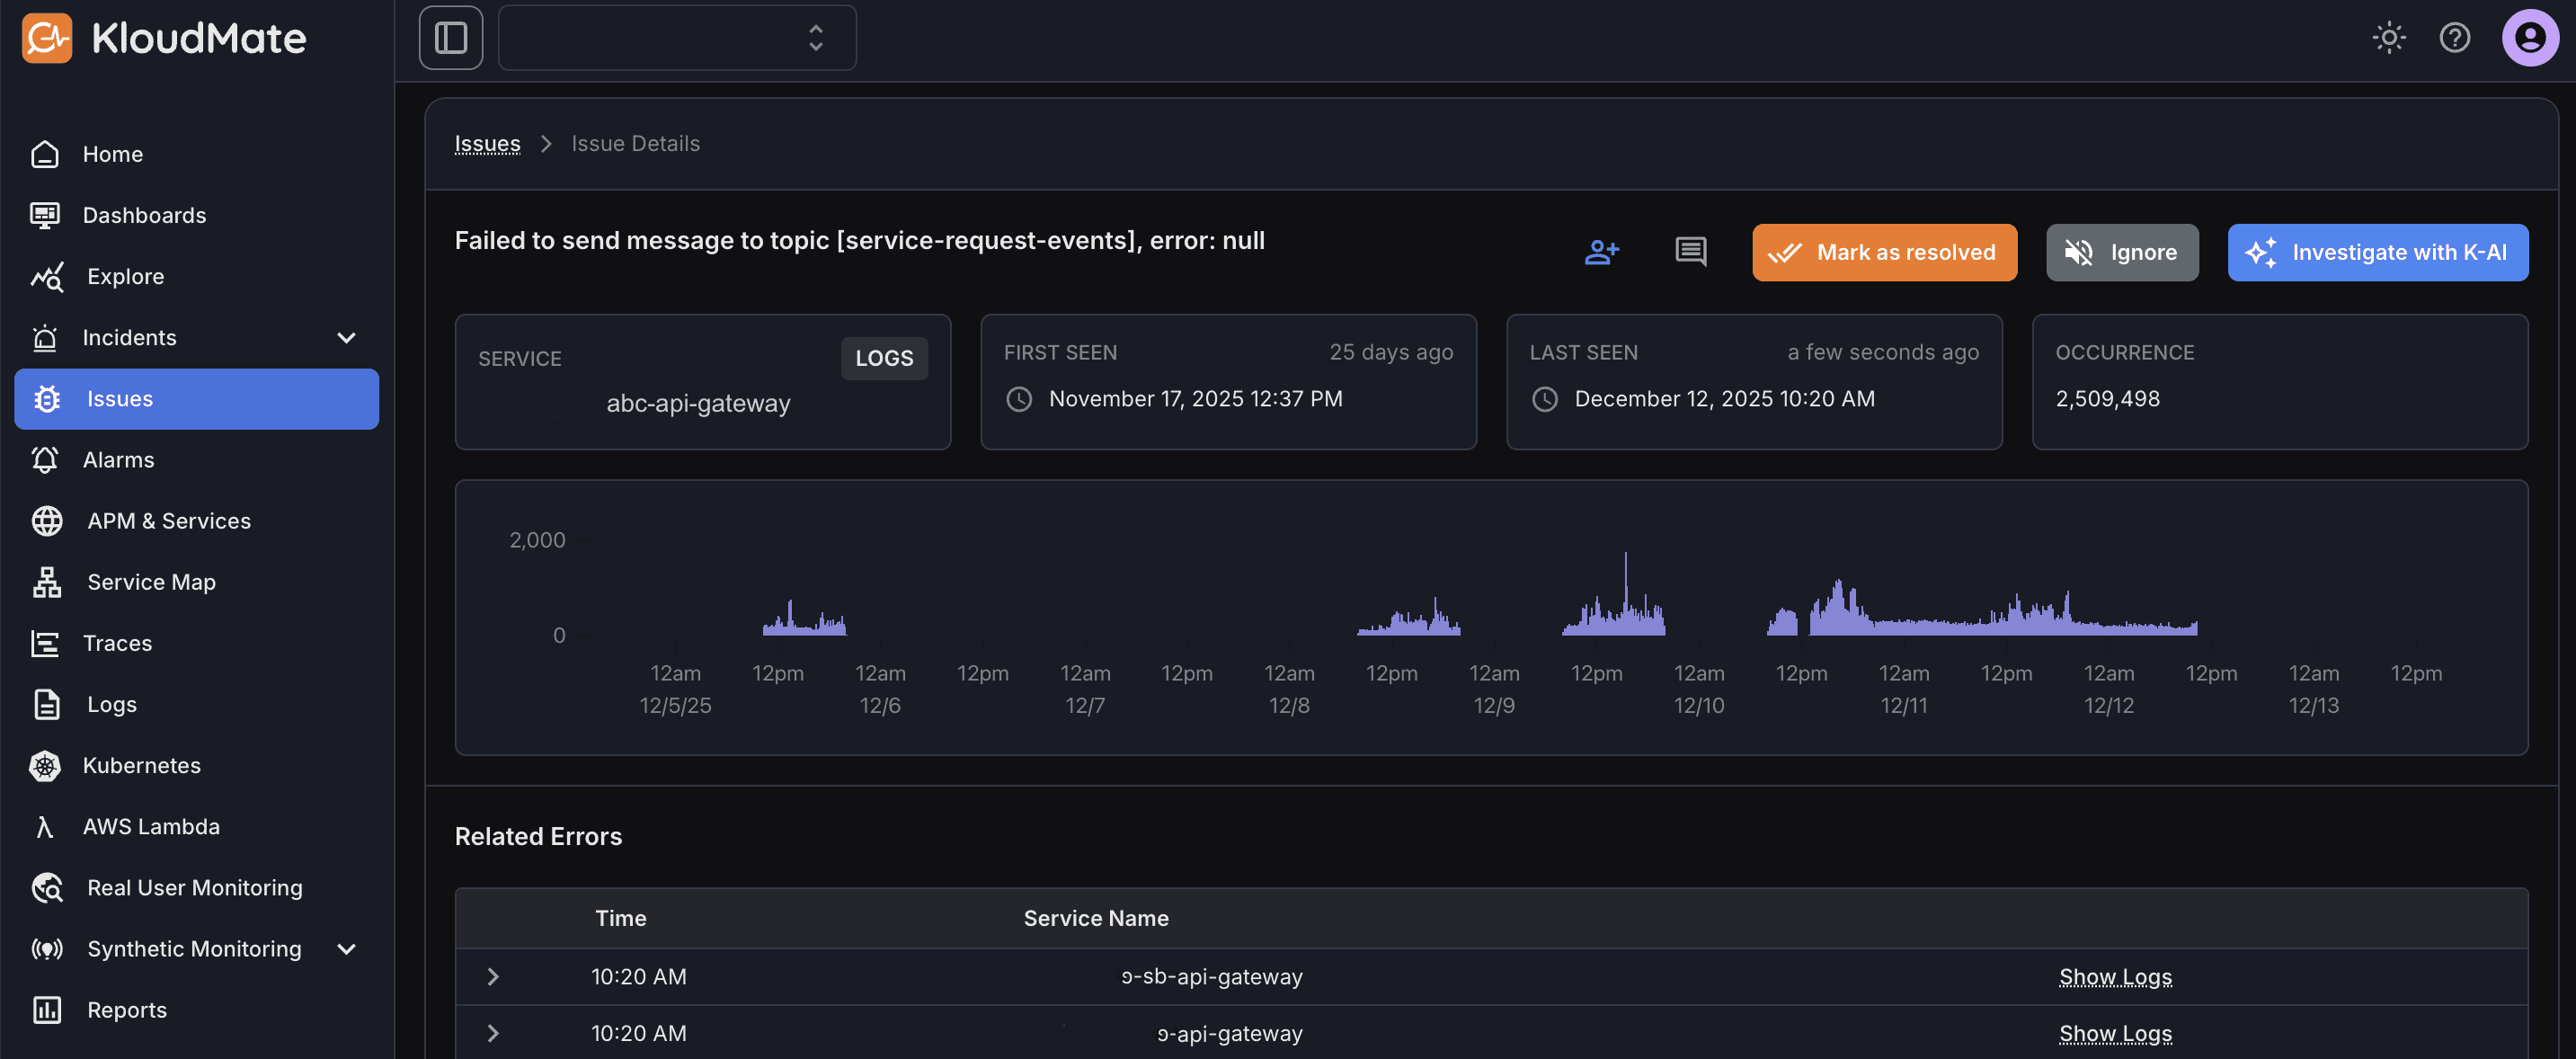Open AWS Lambda sidebar item
Image resolution: width=2576 pixels, height=1059 pixels.
(151, 826)
